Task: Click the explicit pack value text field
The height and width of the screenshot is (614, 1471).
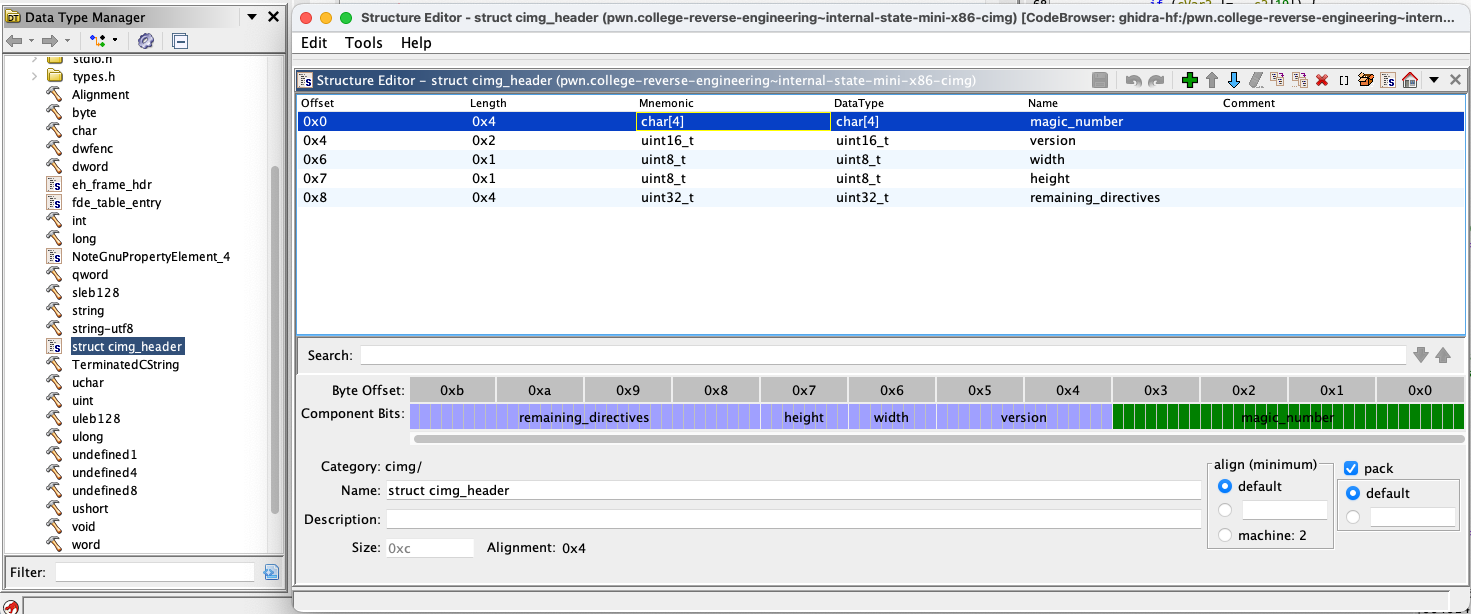Action: 1412,517
